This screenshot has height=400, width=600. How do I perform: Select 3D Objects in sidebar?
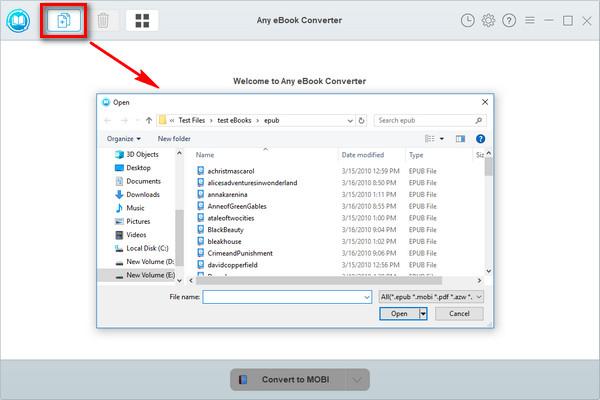coord(137,154)
